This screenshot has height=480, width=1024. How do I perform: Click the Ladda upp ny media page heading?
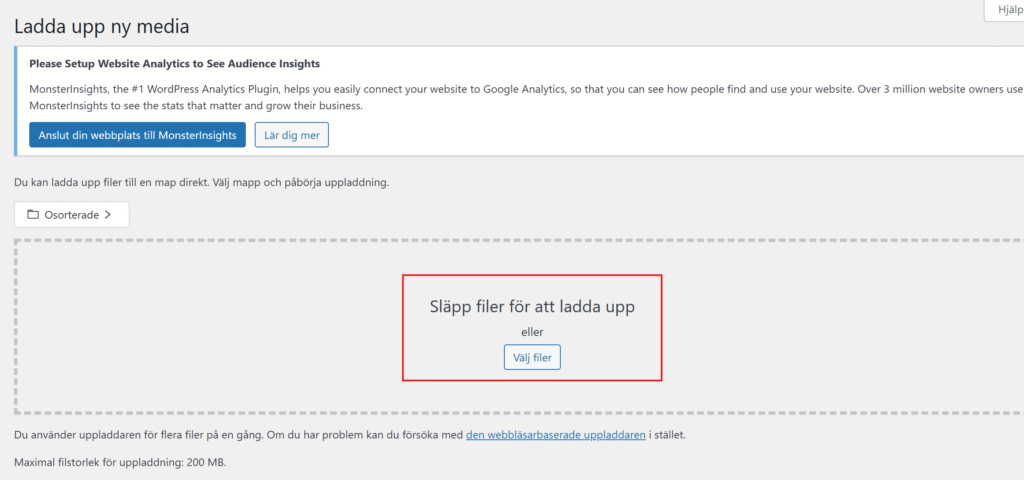pos(102,27)
